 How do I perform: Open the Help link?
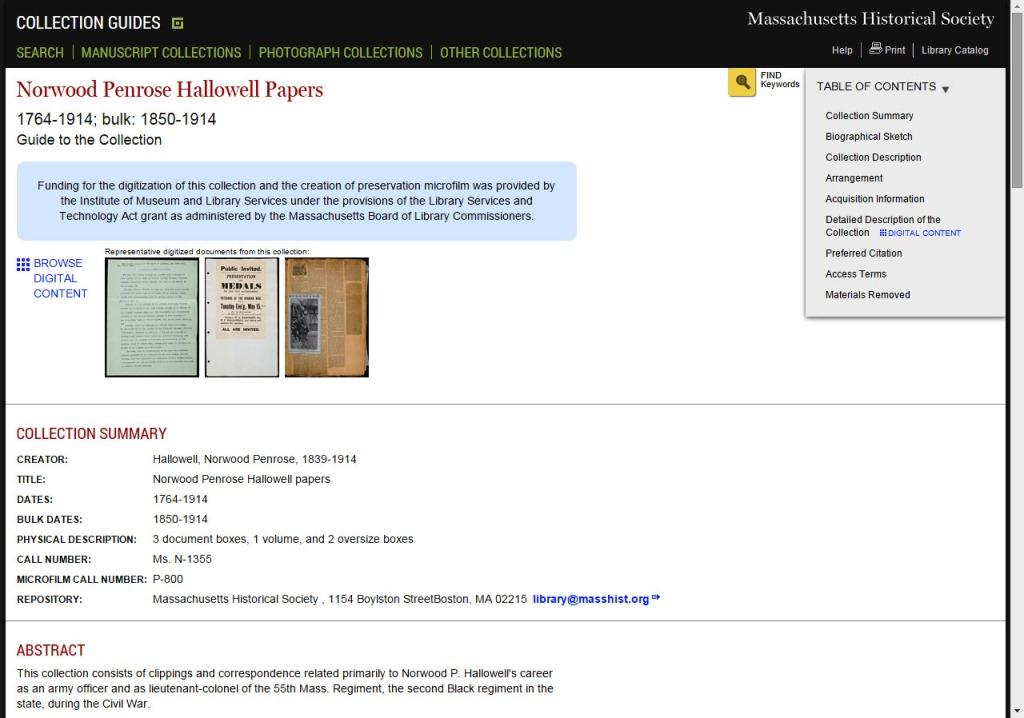pos(842,50)
